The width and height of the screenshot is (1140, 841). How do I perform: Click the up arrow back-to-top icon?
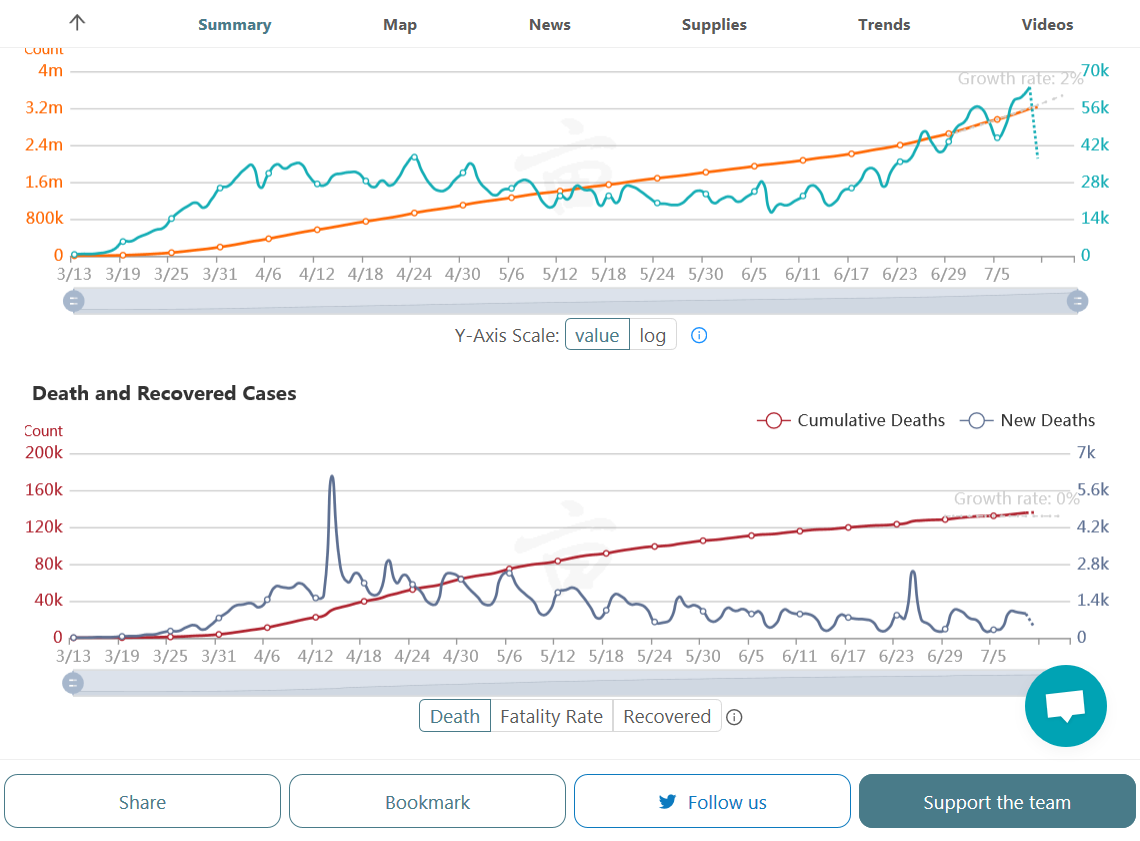[x=77, y=23]
